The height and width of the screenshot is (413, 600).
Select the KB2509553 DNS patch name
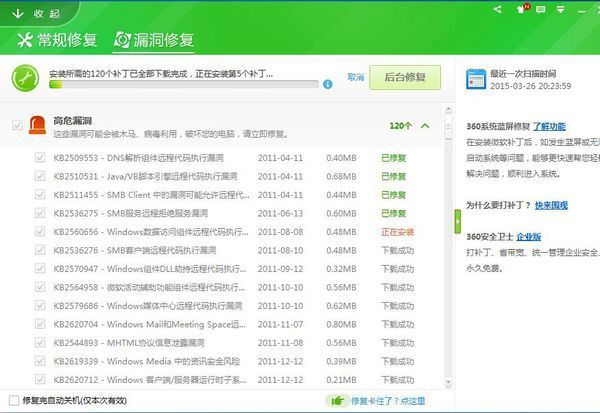coord(139,158)
